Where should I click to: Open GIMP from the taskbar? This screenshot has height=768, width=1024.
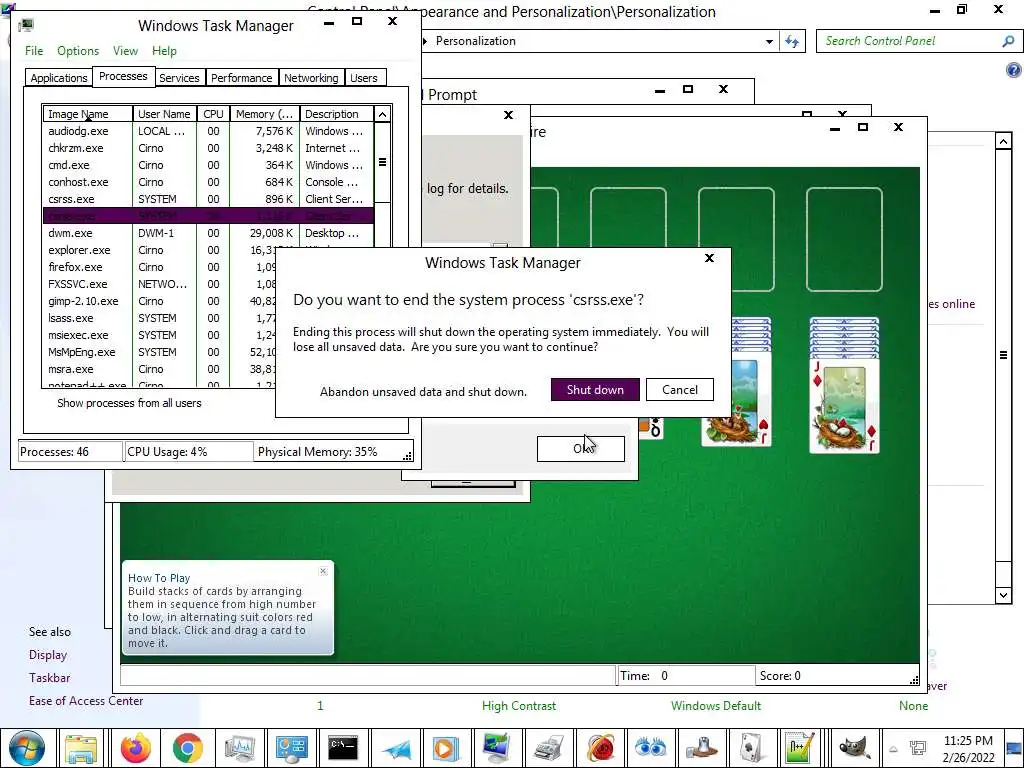[854, 748]
